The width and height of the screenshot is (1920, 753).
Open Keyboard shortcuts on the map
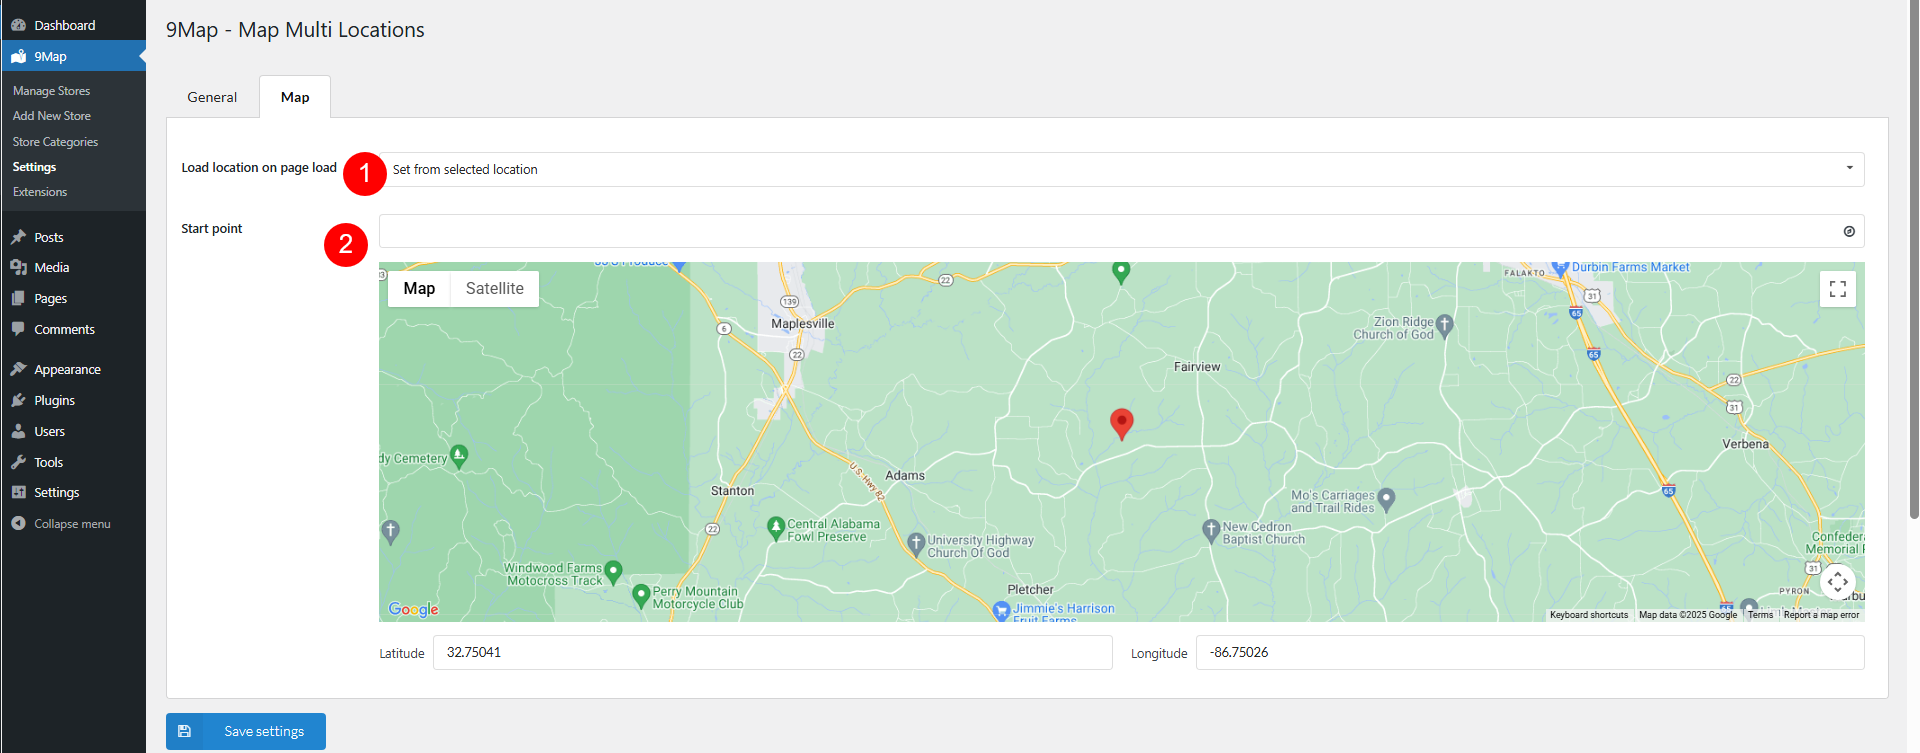click(1589, 615)
